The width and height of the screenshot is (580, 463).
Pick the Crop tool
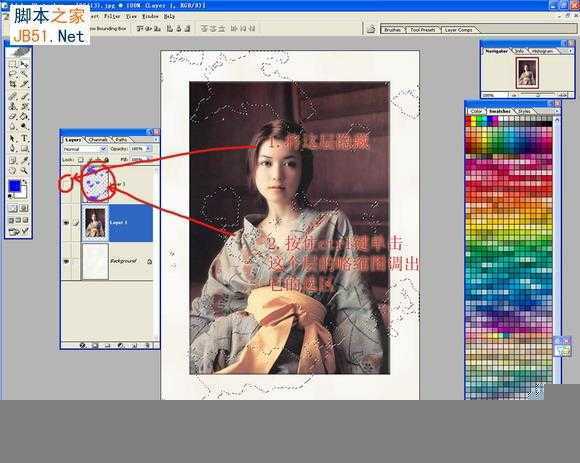coord(13,84)
